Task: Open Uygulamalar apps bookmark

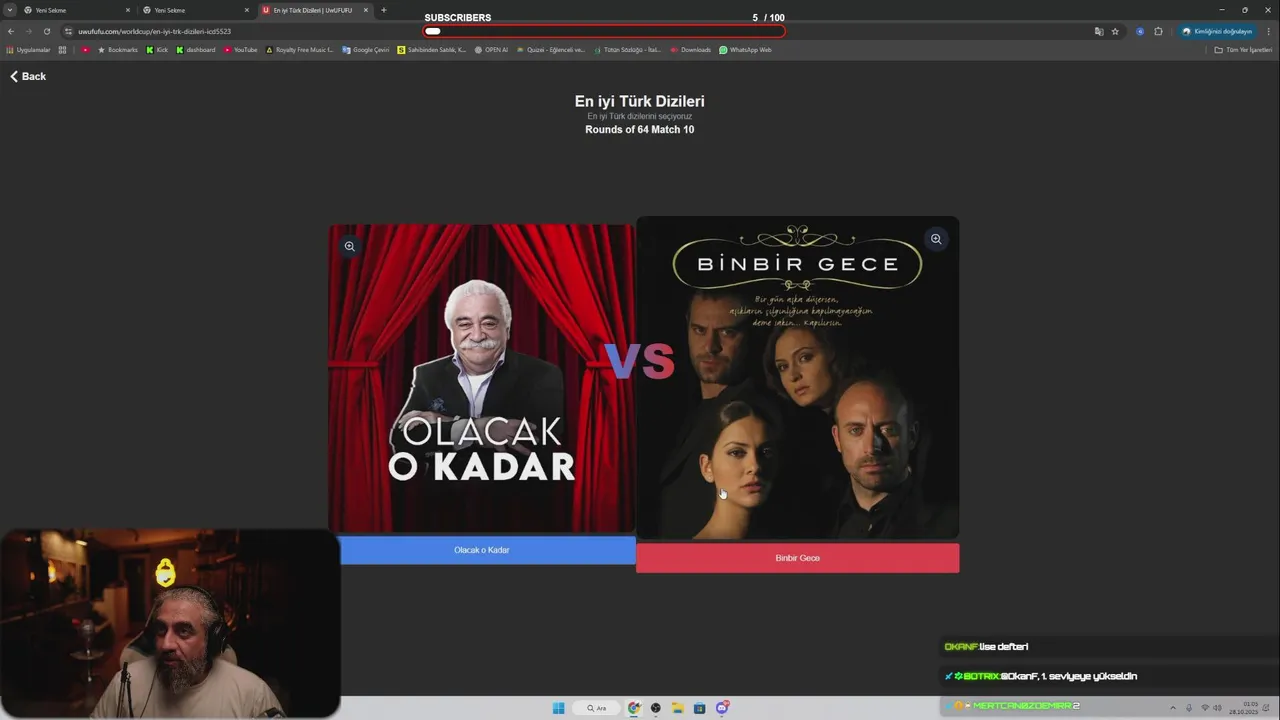Action: 28,50
